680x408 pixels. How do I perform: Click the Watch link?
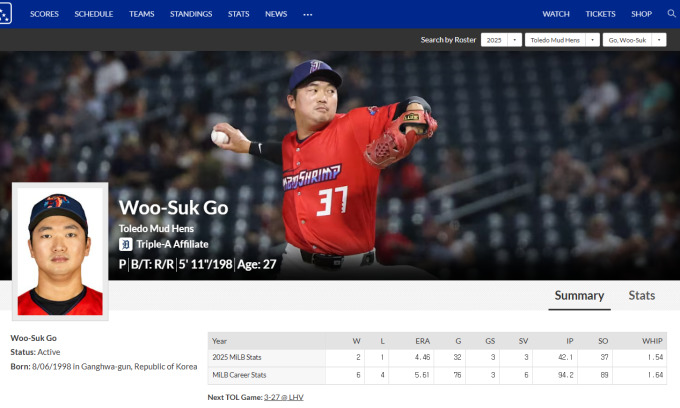pyautogui.click(x=556, y=14)
